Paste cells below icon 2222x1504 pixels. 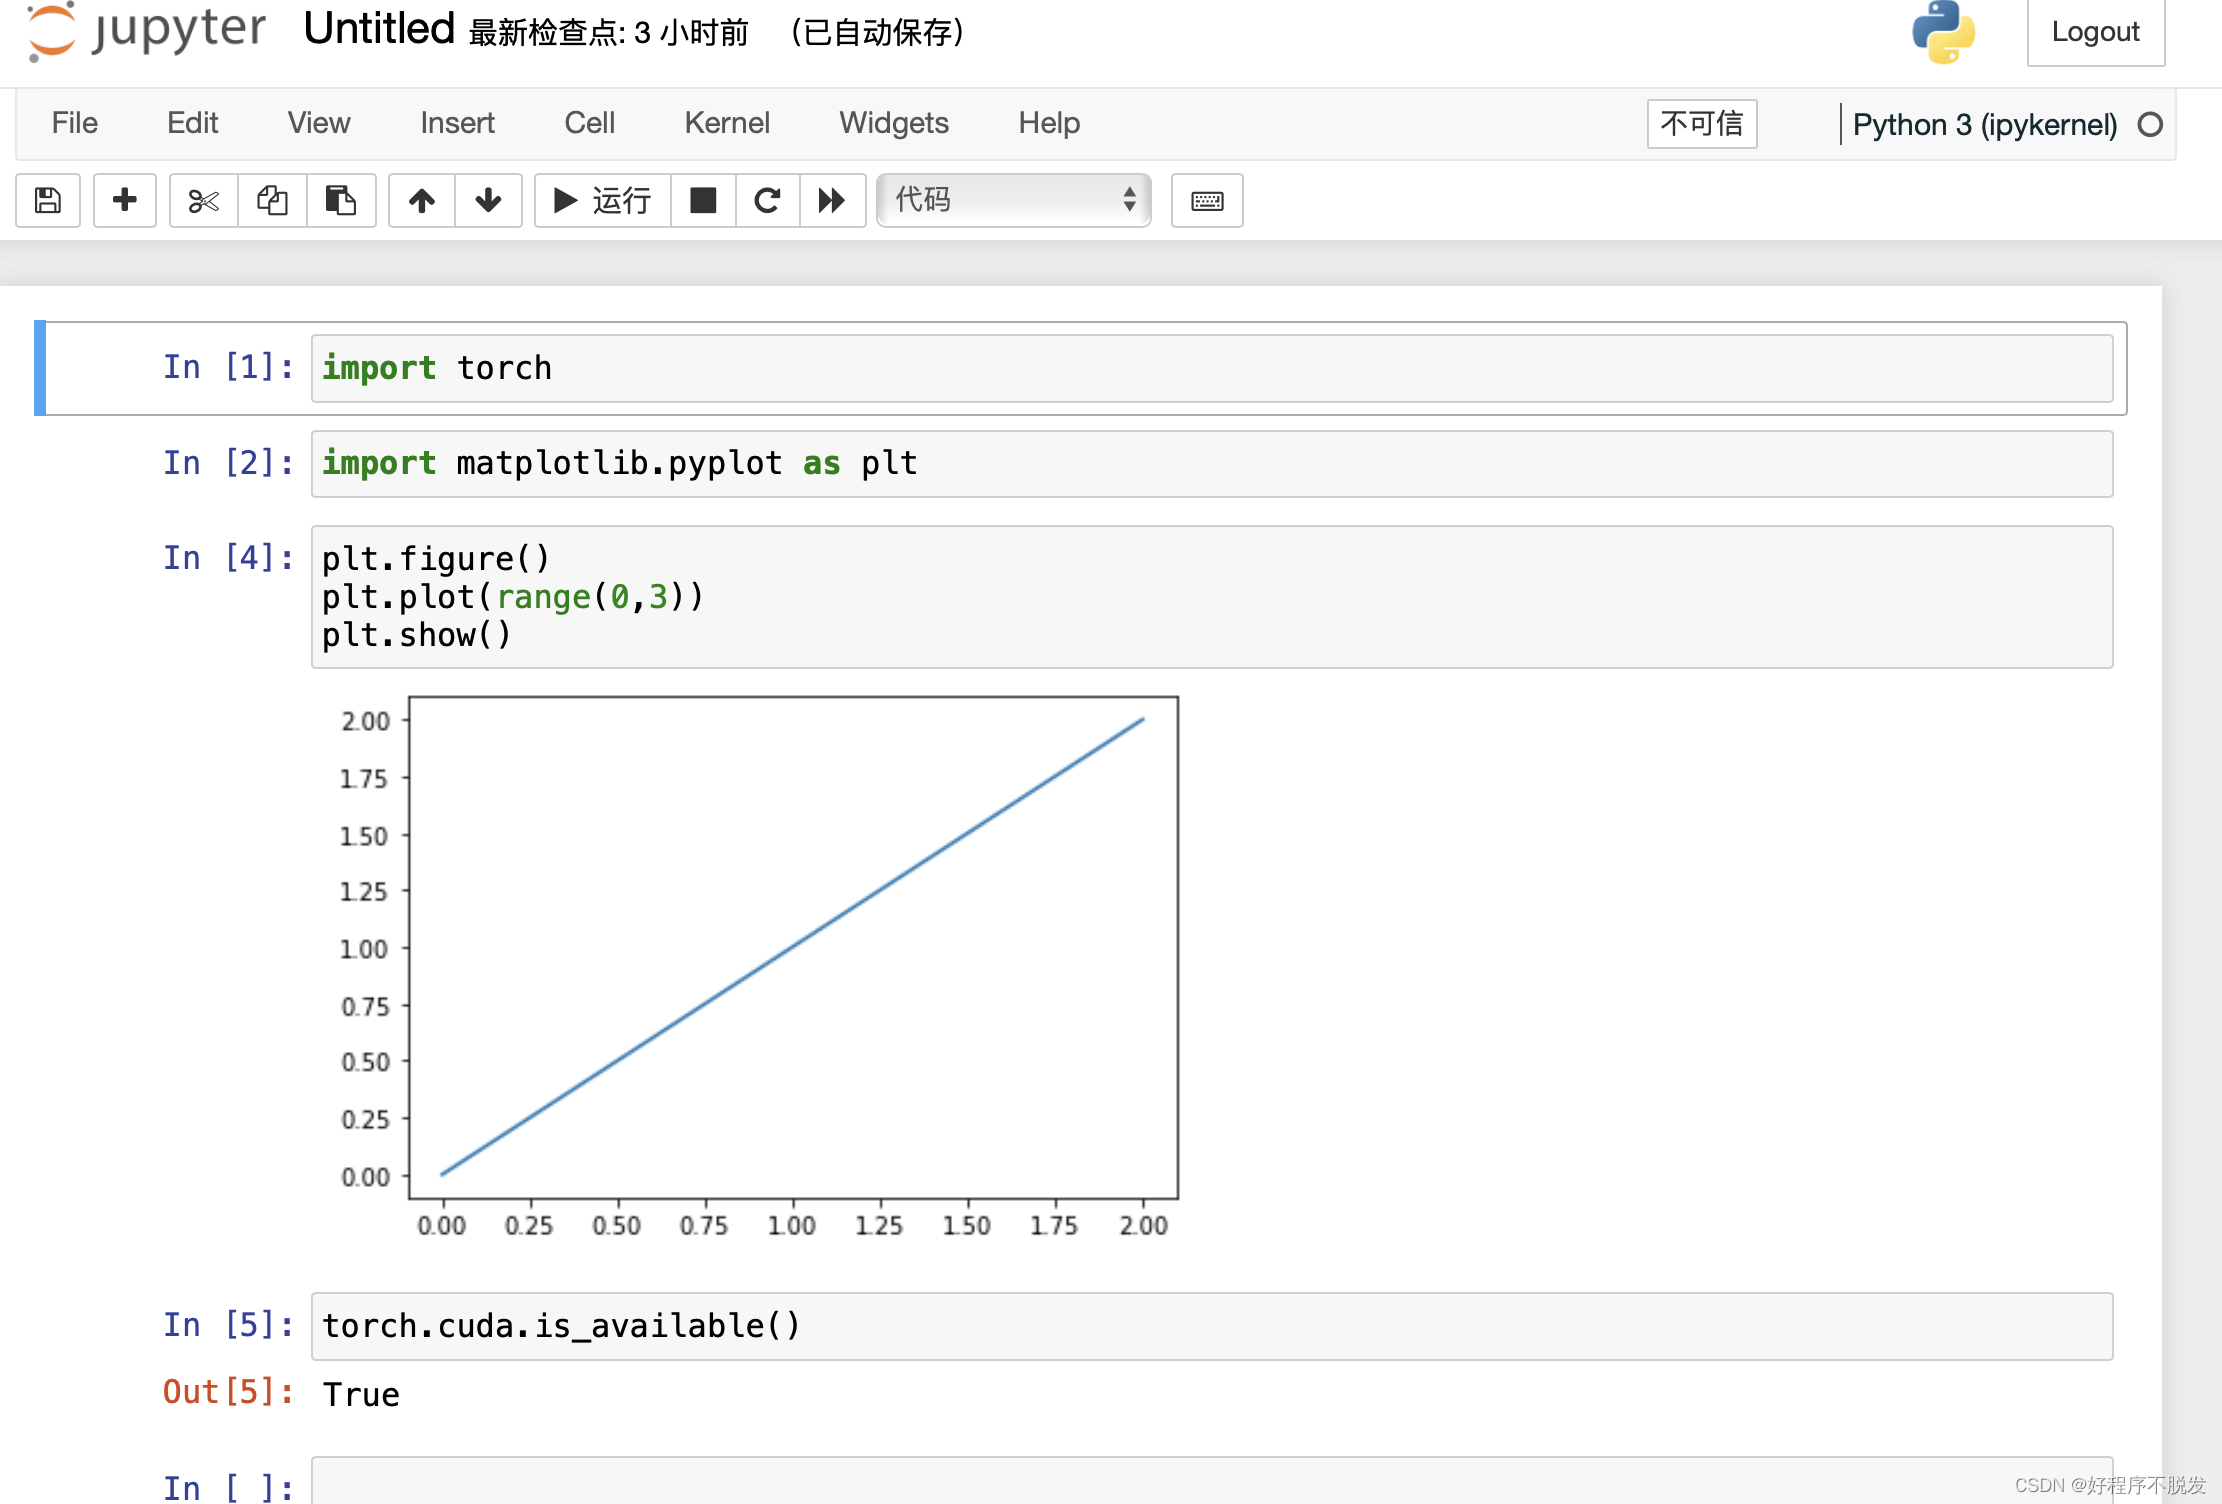341,201
